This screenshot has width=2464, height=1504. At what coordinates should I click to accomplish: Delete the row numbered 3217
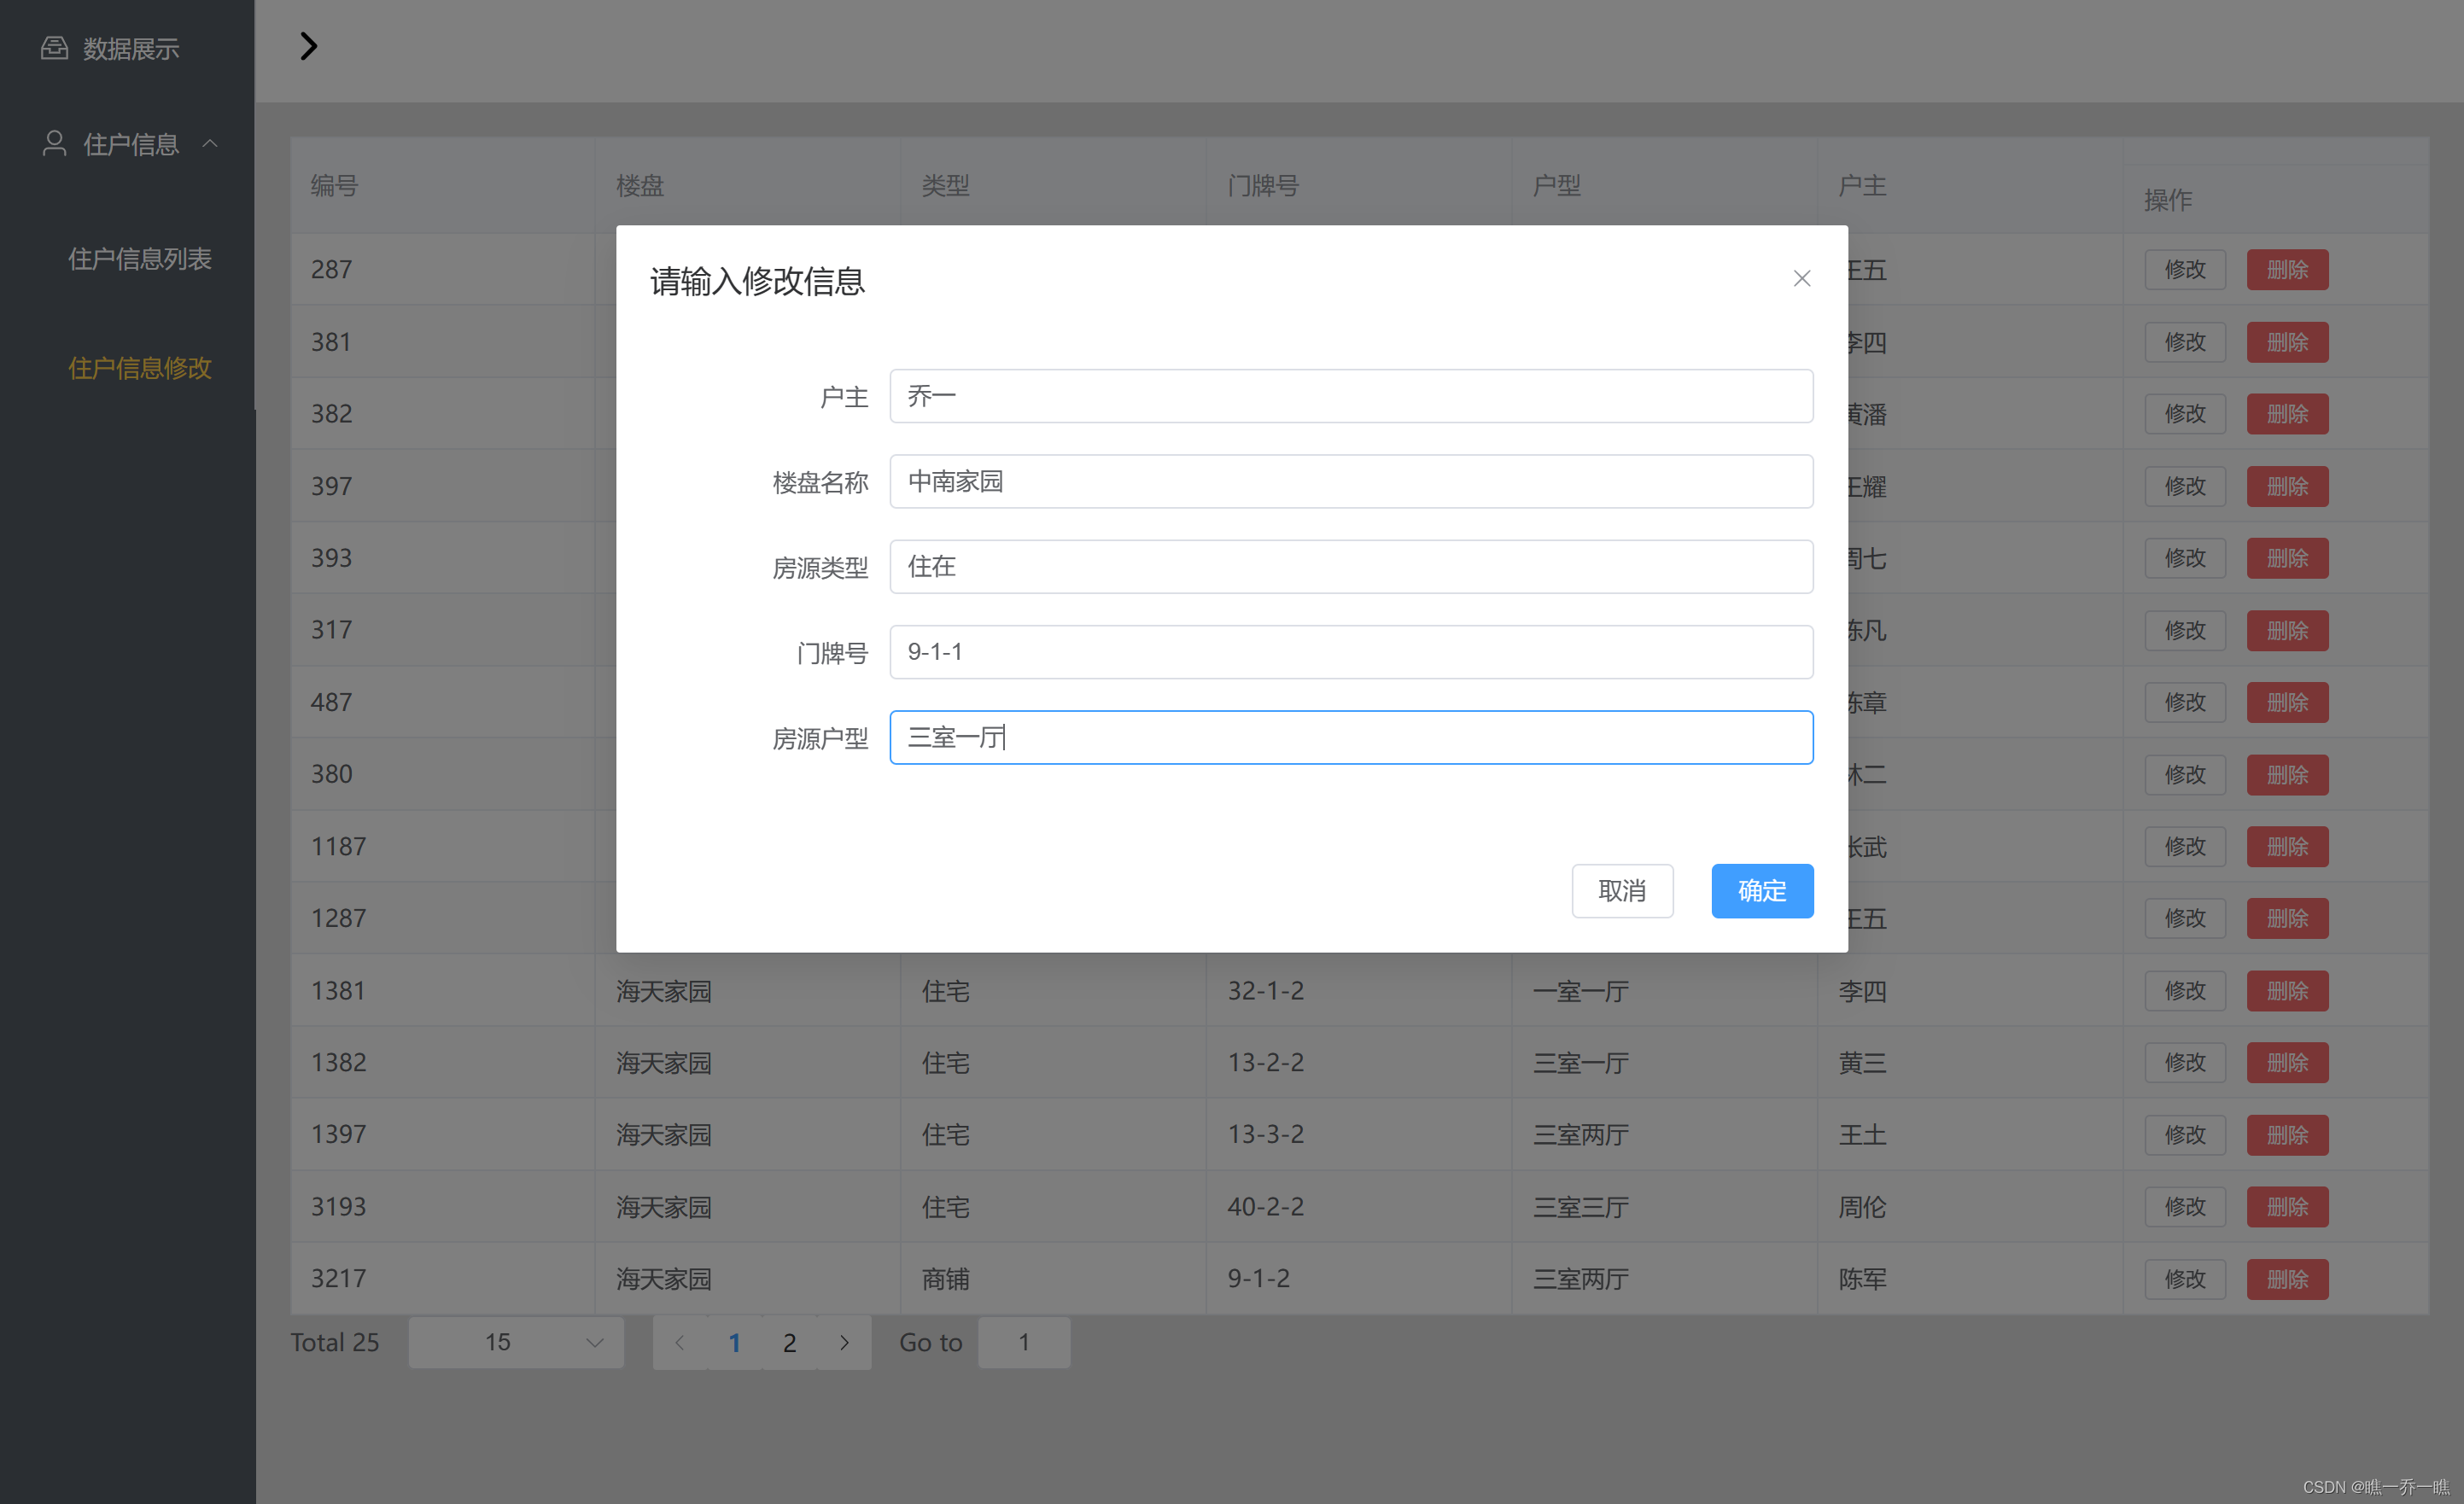tap(2287, 1279)
